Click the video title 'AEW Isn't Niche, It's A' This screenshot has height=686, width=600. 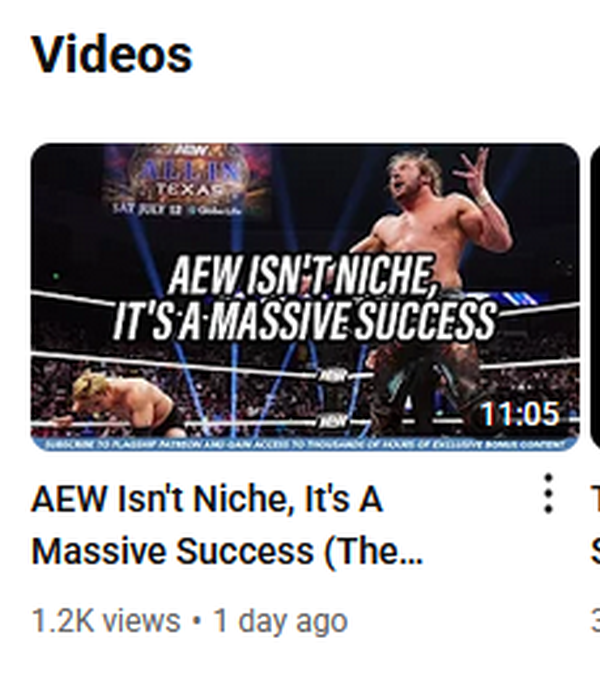point(207,500)
